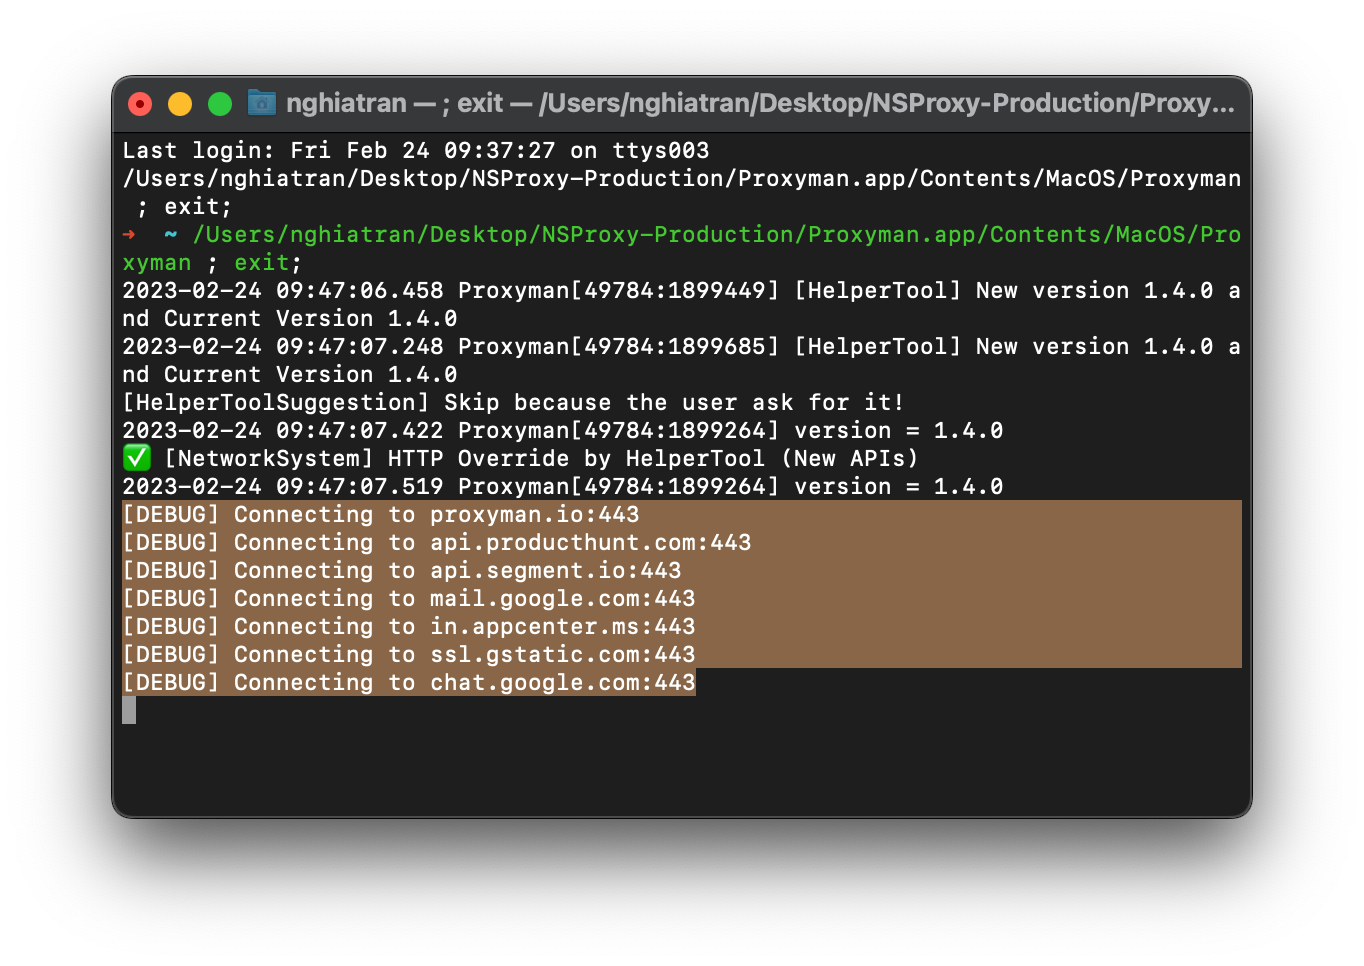The width and height of the screenshot is (1364, 966).
Task: Click the yellow minimize traffic light
Action: coord(179,103)
